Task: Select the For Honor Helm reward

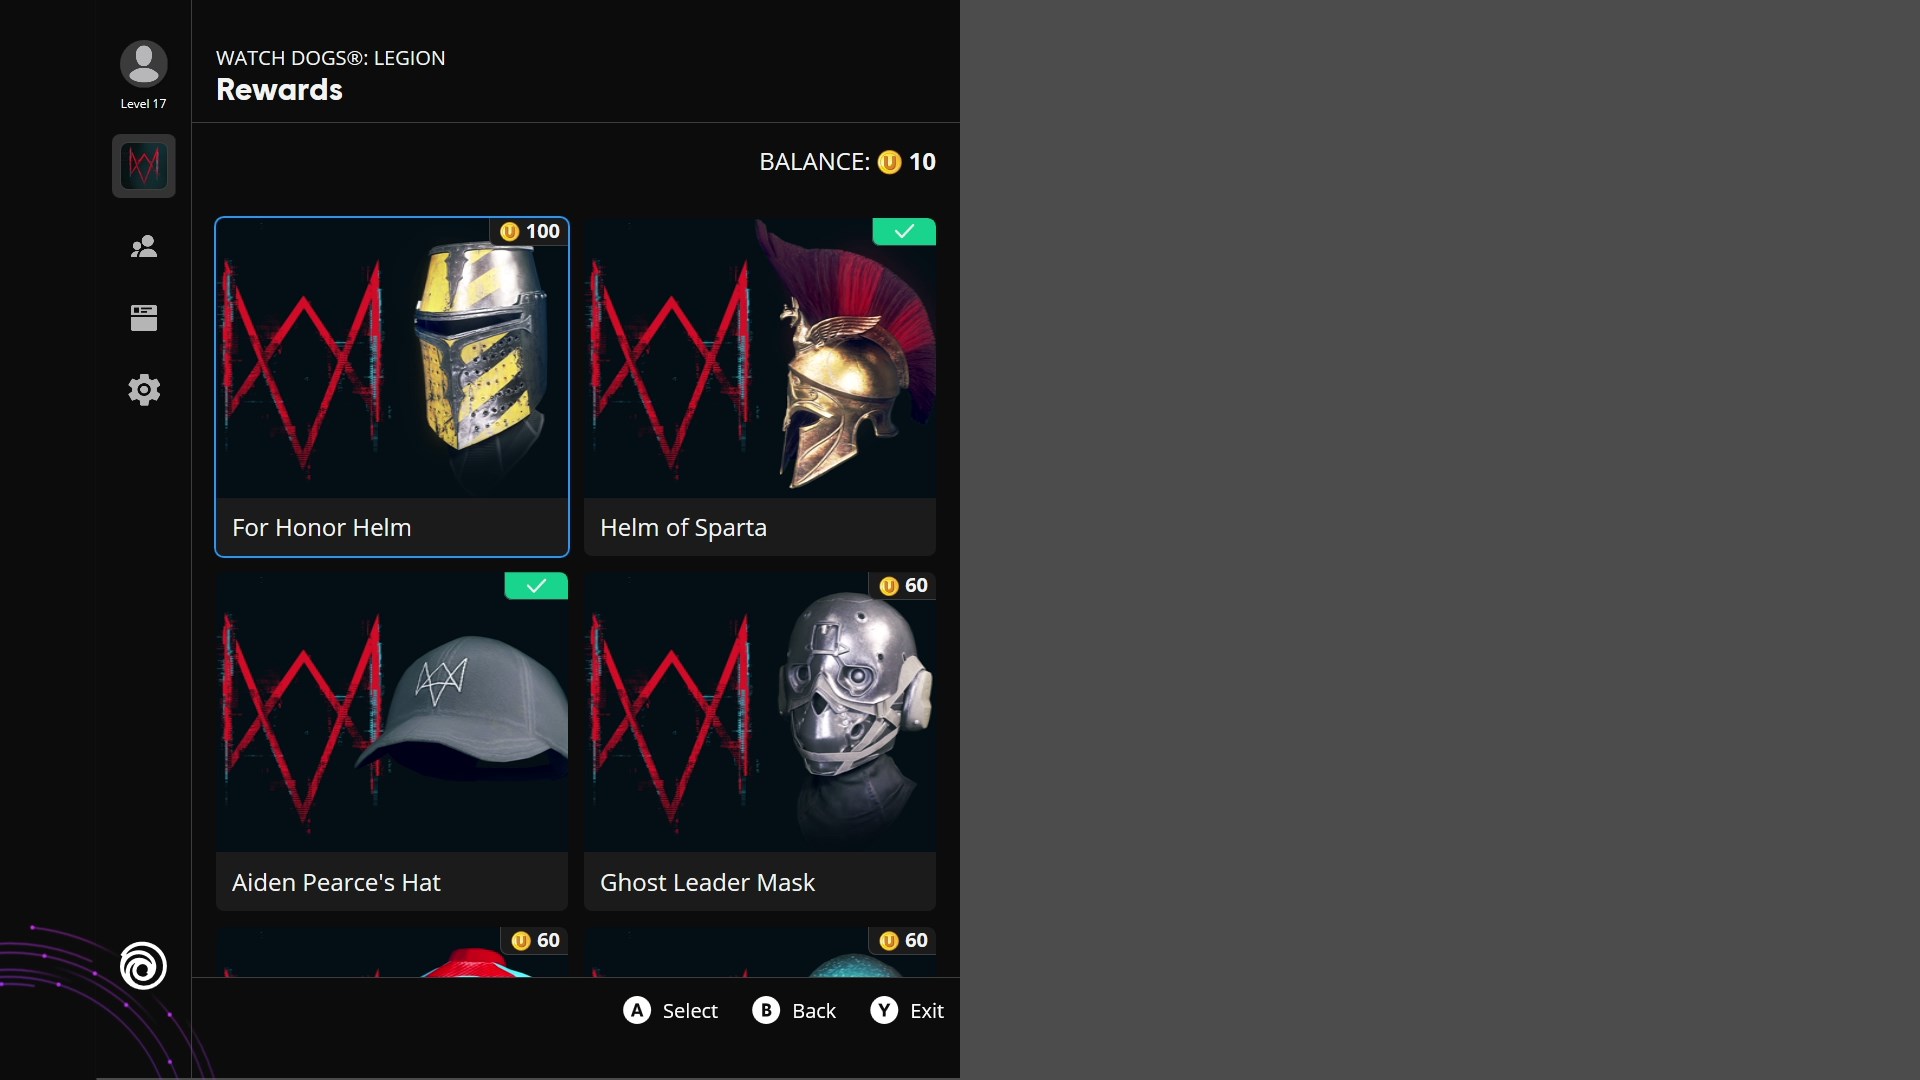Action: coord(392,387)
